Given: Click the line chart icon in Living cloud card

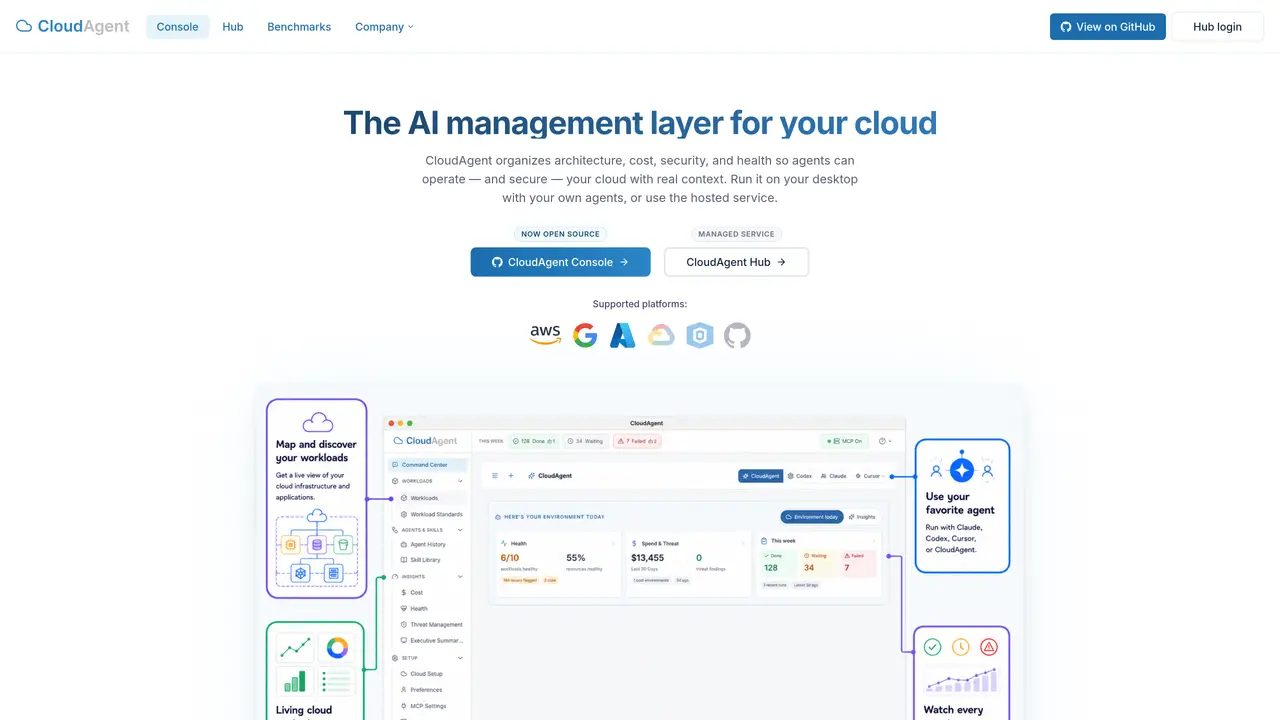Looking at the screenshot, I should click(294, 648).
